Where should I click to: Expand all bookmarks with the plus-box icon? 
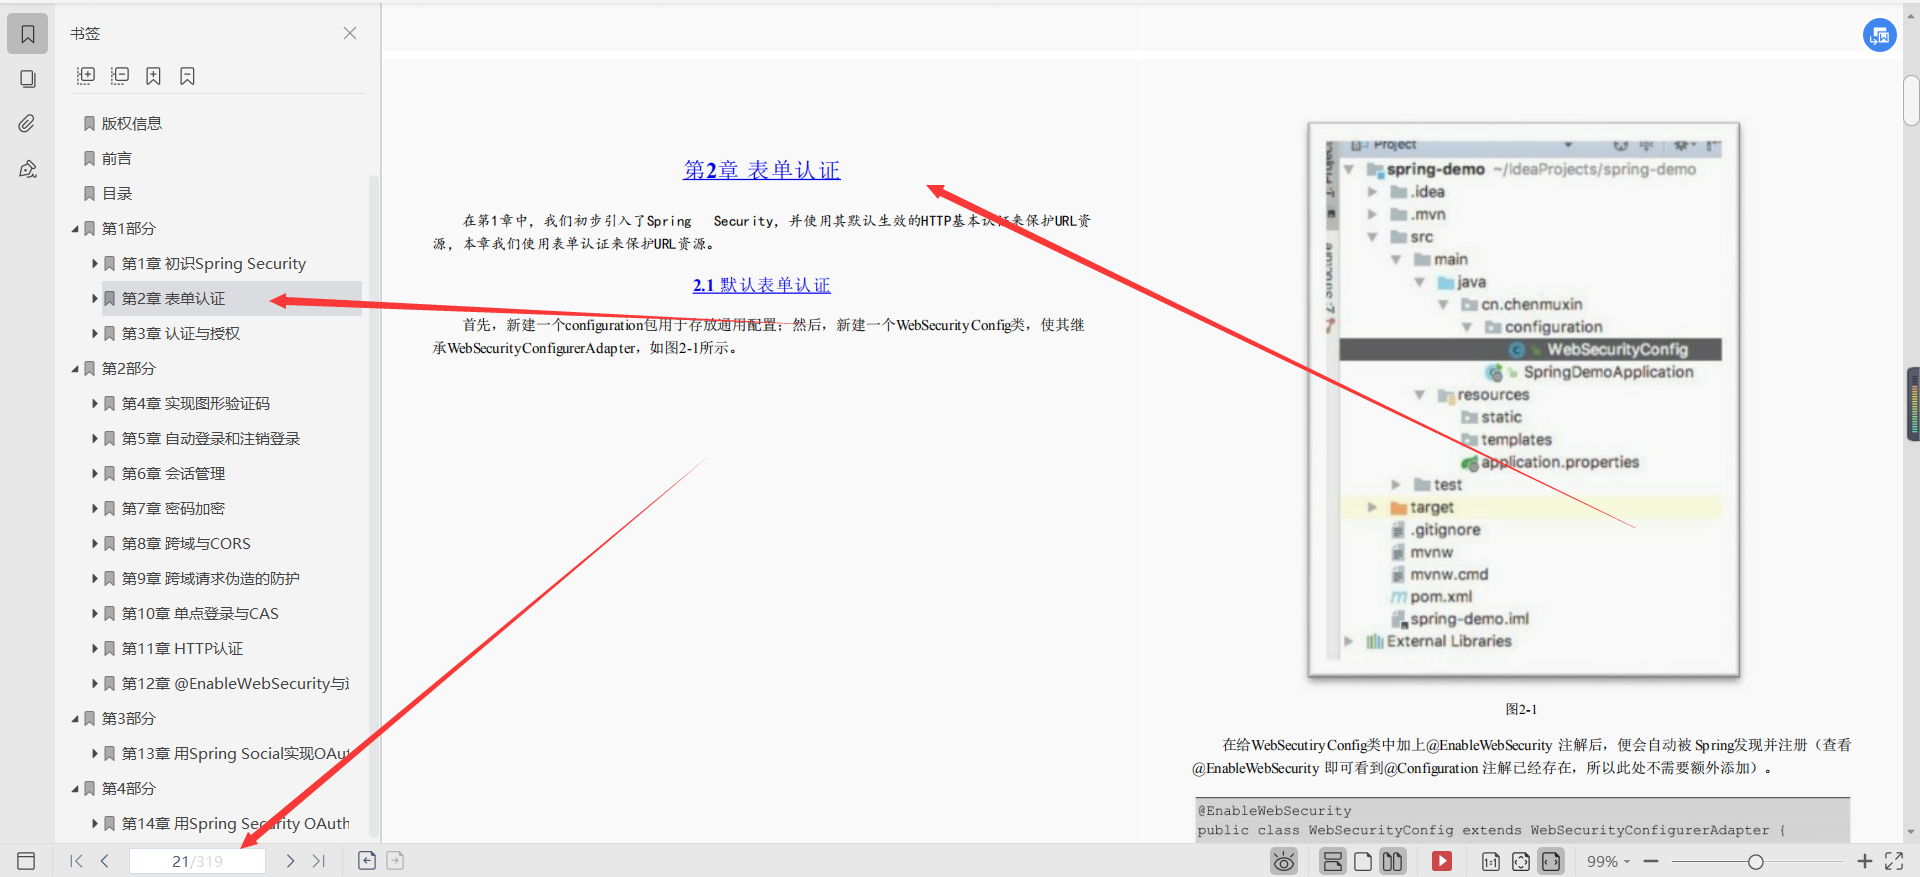tap(86, 76)
